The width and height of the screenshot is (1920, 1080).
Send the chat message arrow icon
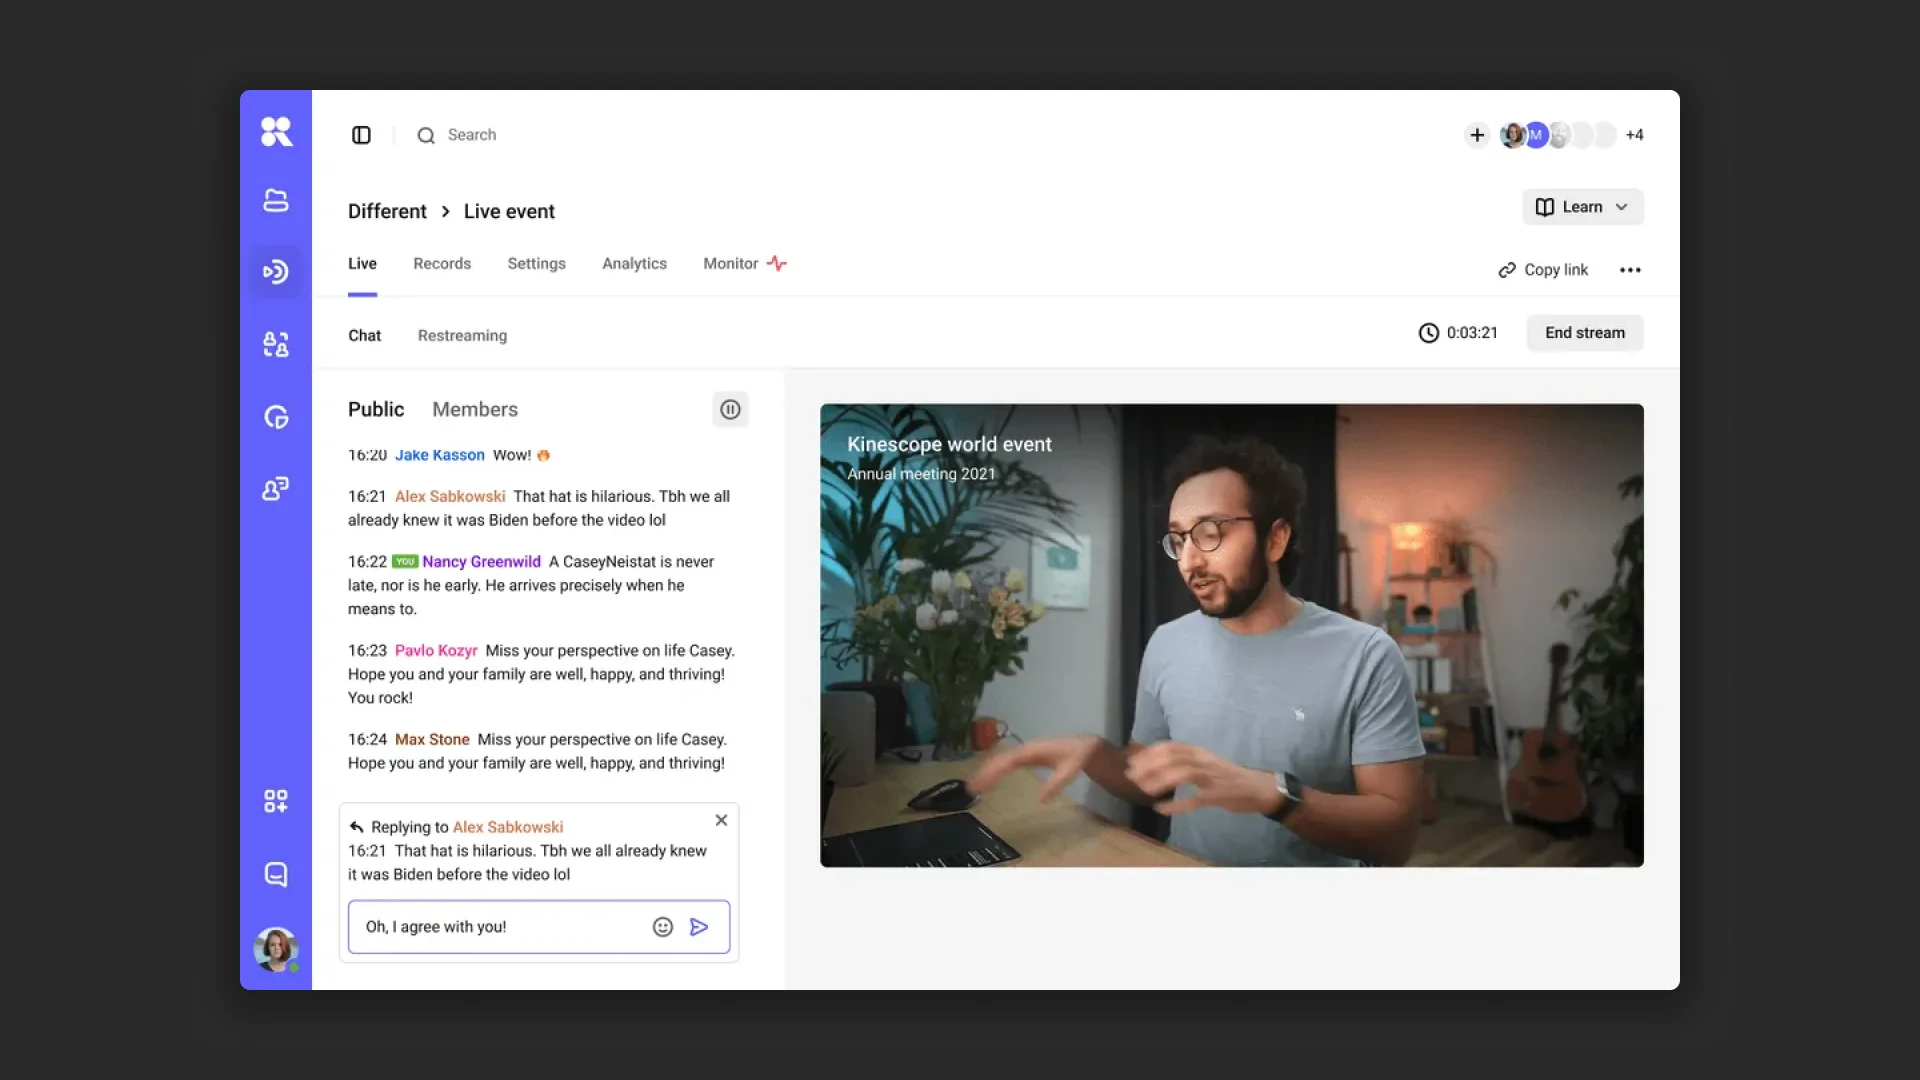coord(699,927)
